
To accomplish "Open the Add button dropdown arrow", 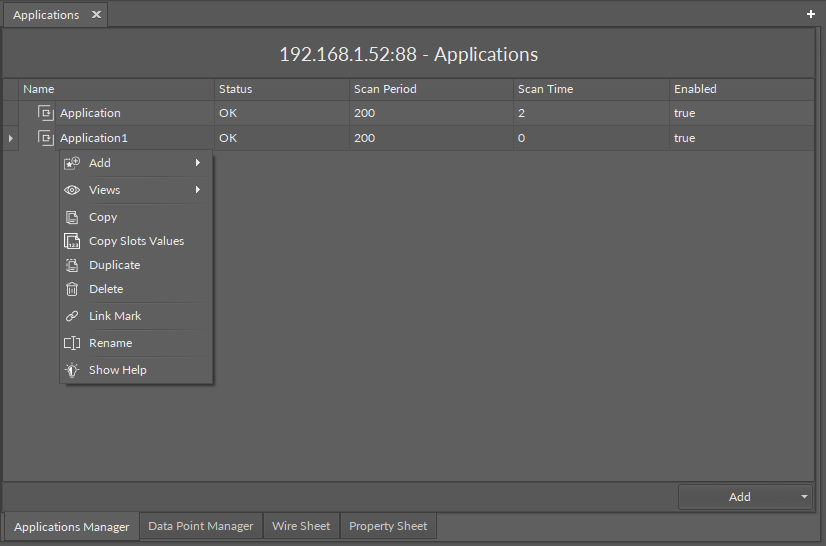I will pos(804,497).
